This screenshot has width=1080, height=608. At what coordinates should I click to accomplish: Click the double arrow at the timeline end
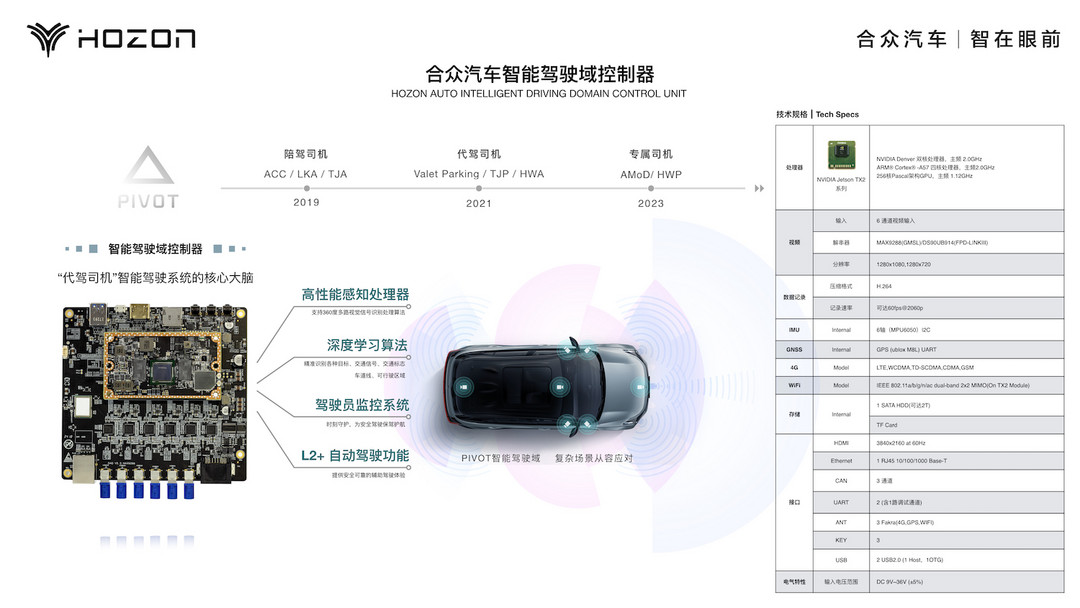click(x=759, y=188)
